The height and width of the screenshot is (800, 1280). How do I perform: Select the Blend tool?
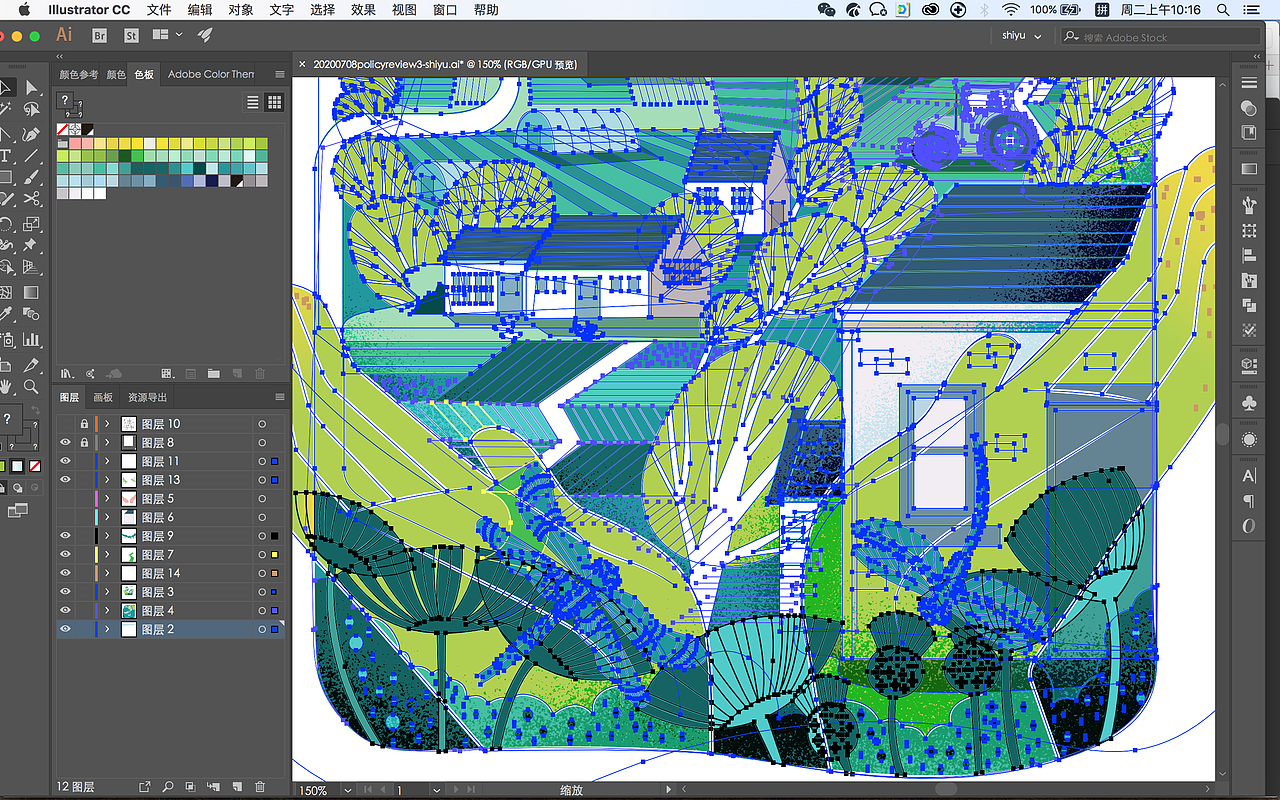[x=31, y=314]
